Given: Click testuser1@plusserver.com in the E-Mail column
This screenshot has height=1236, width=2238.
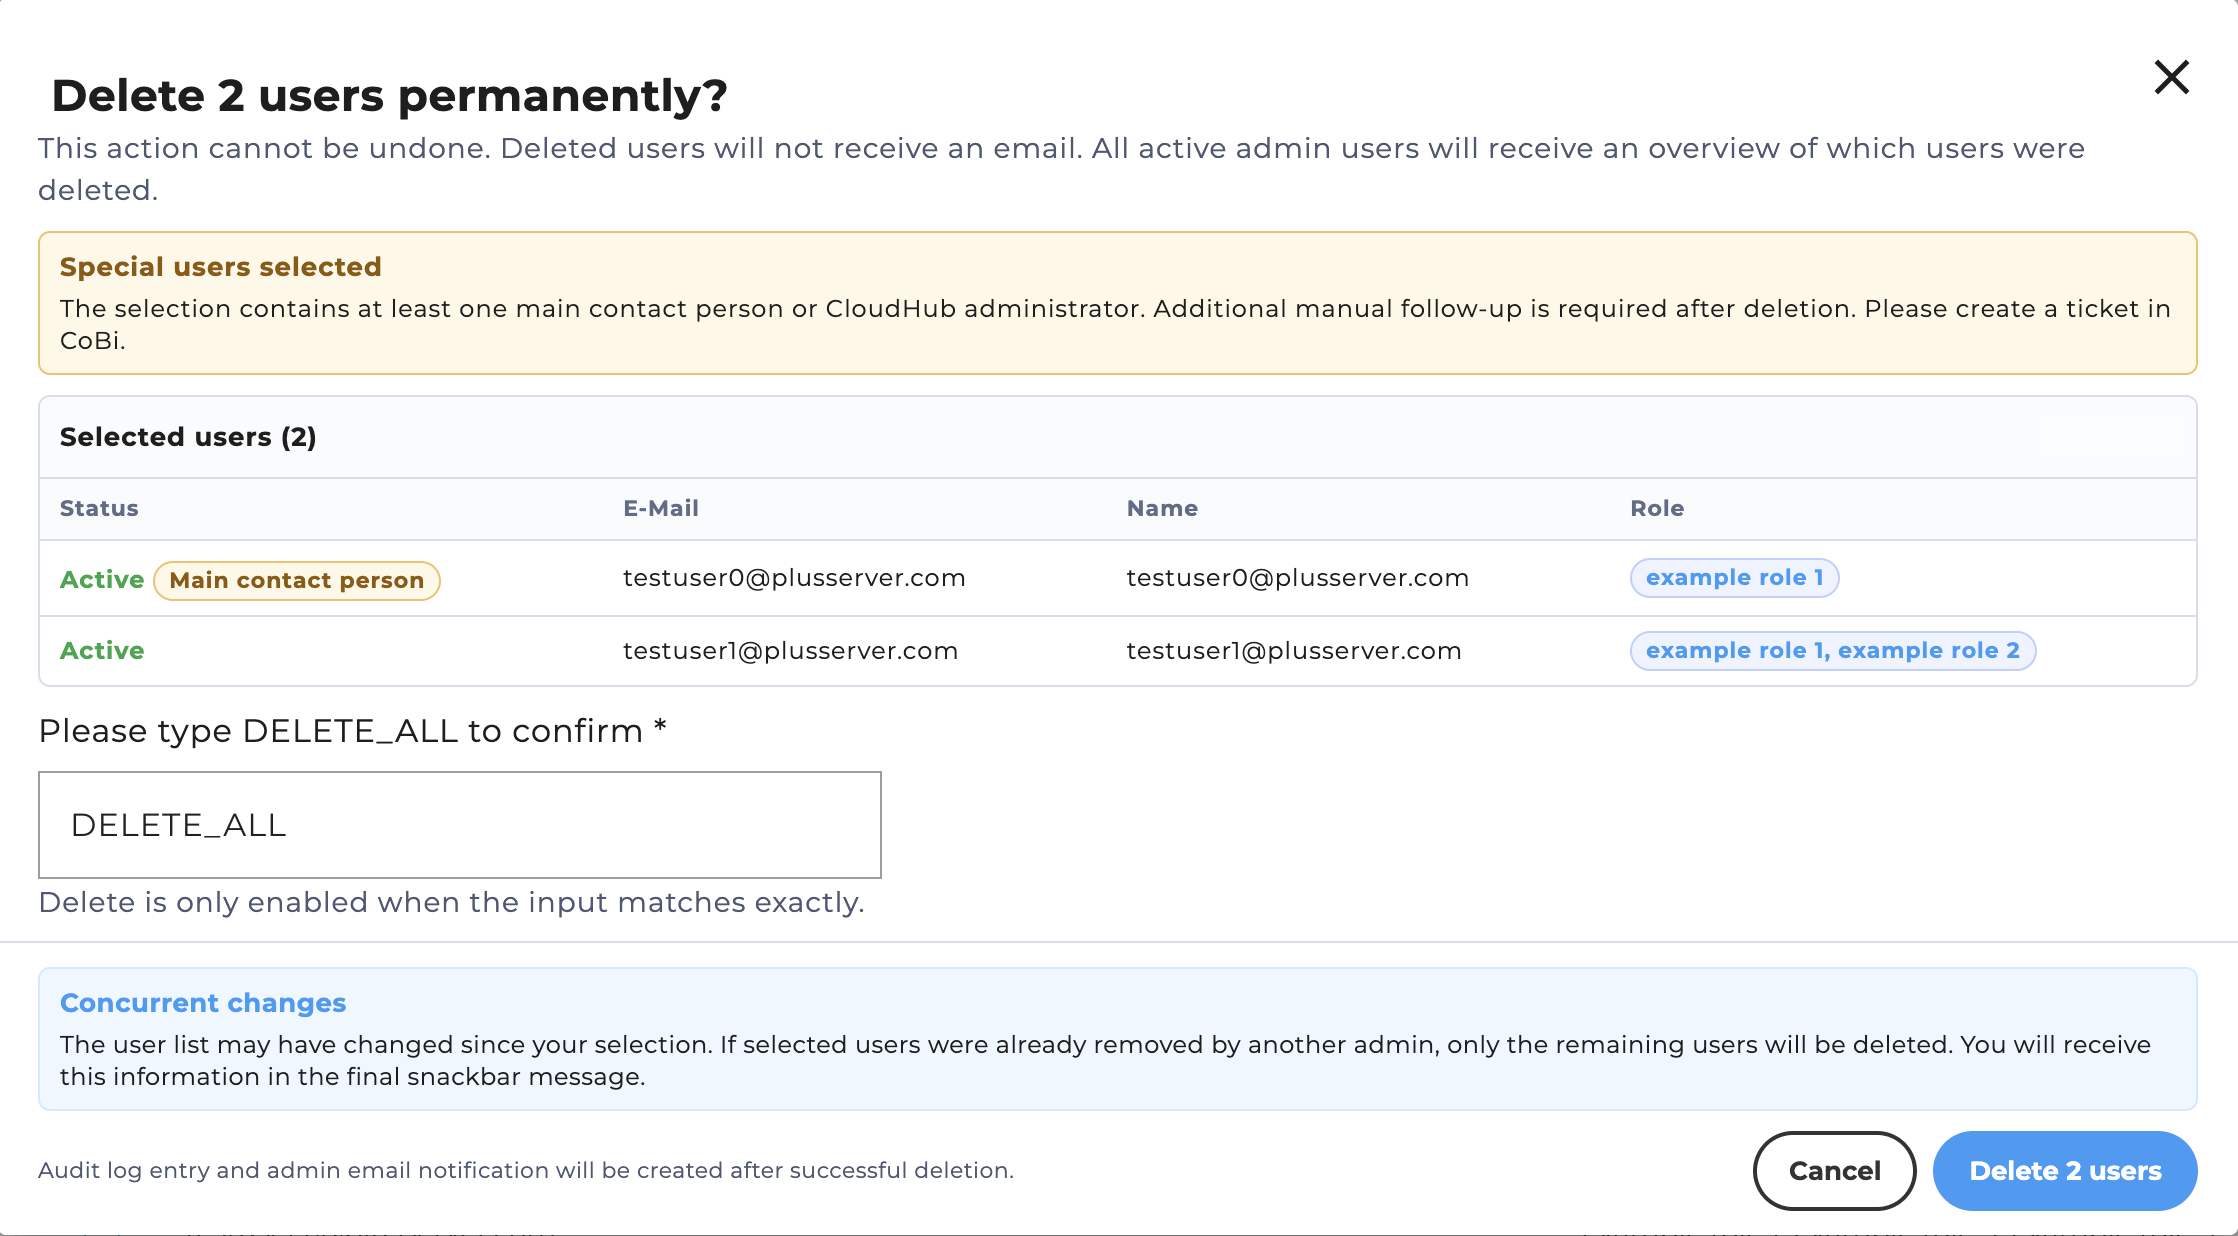Looking at the screenshot, I should pos(790,651).
